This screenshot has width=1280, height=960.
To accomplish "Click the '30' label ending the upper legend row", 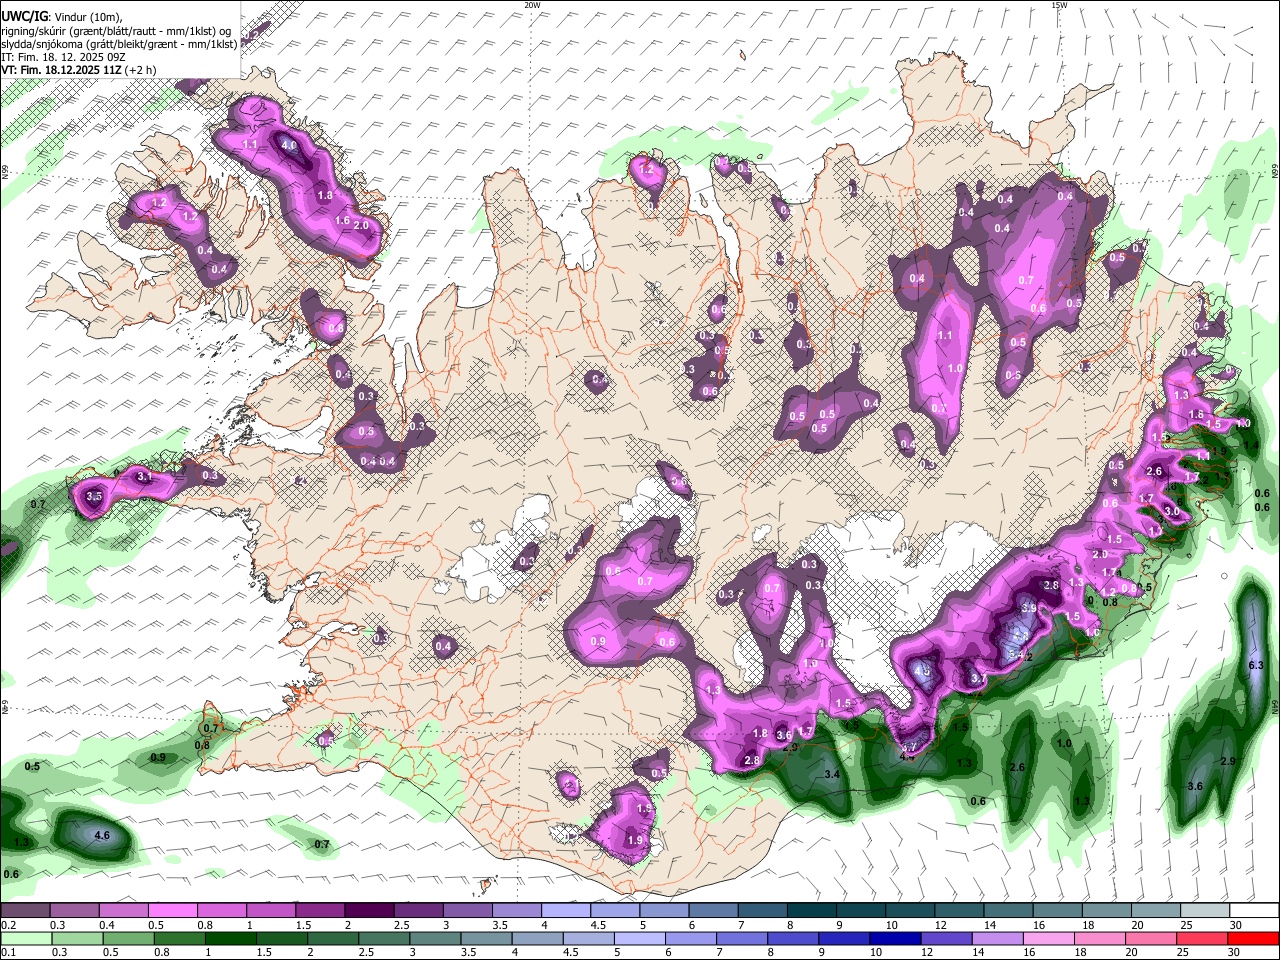I will [x=1235, y=925].
